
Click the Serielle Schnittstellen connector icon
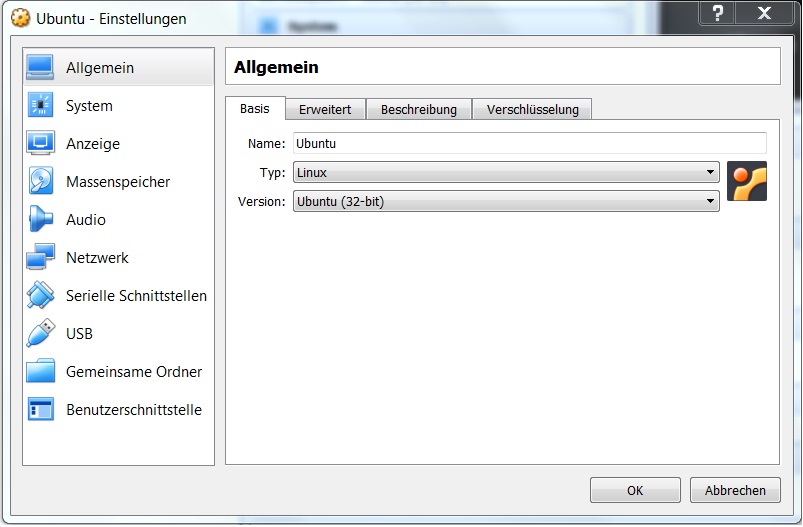[x=40, y=295]
